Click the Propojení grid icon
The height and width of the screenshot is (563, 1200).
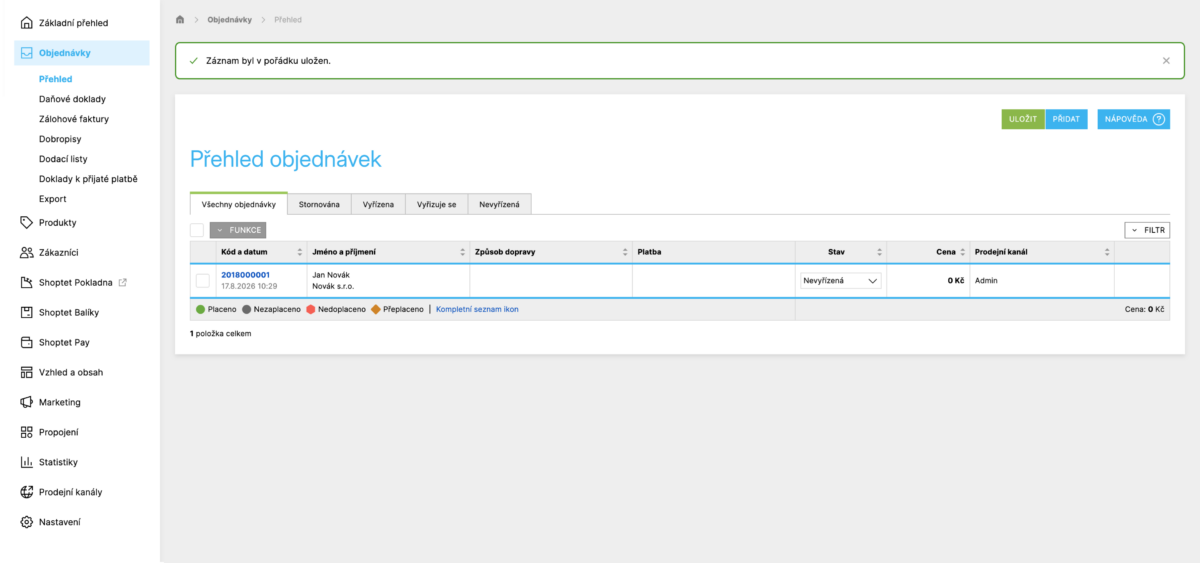27,433
